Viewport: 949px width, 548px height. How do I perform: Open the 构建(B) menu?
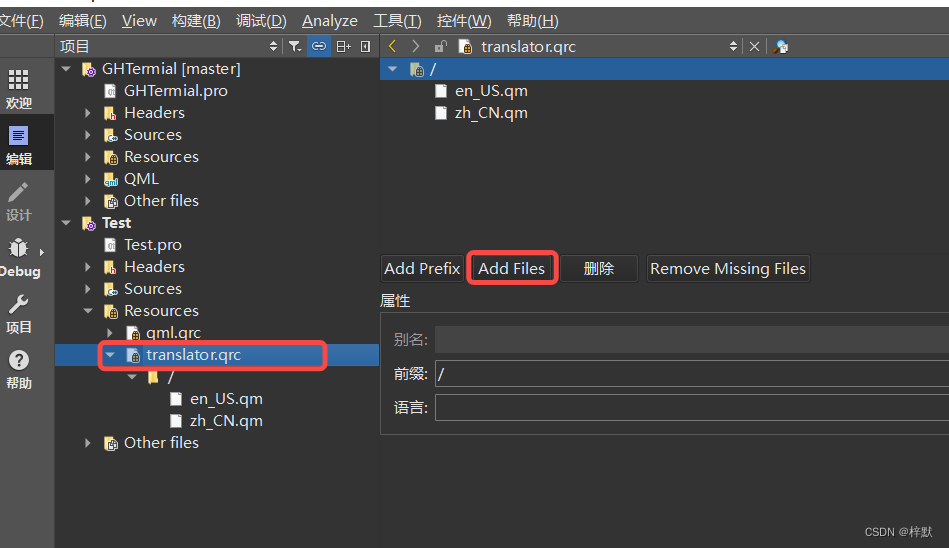point(196,21)
